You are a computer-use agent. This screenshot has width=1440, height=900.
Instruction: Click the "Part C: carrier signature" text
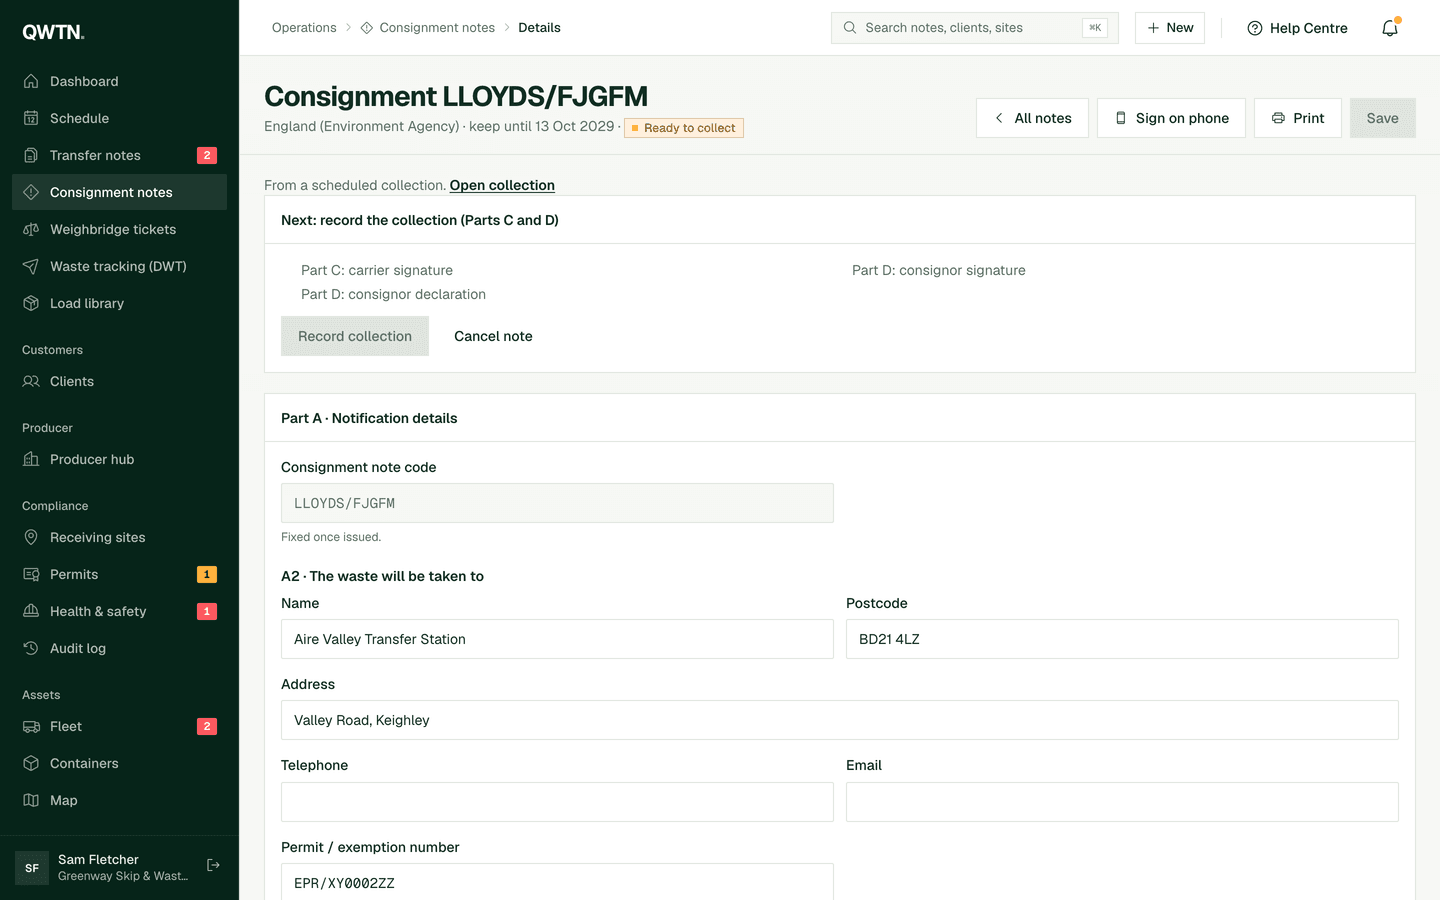[377, 270]
